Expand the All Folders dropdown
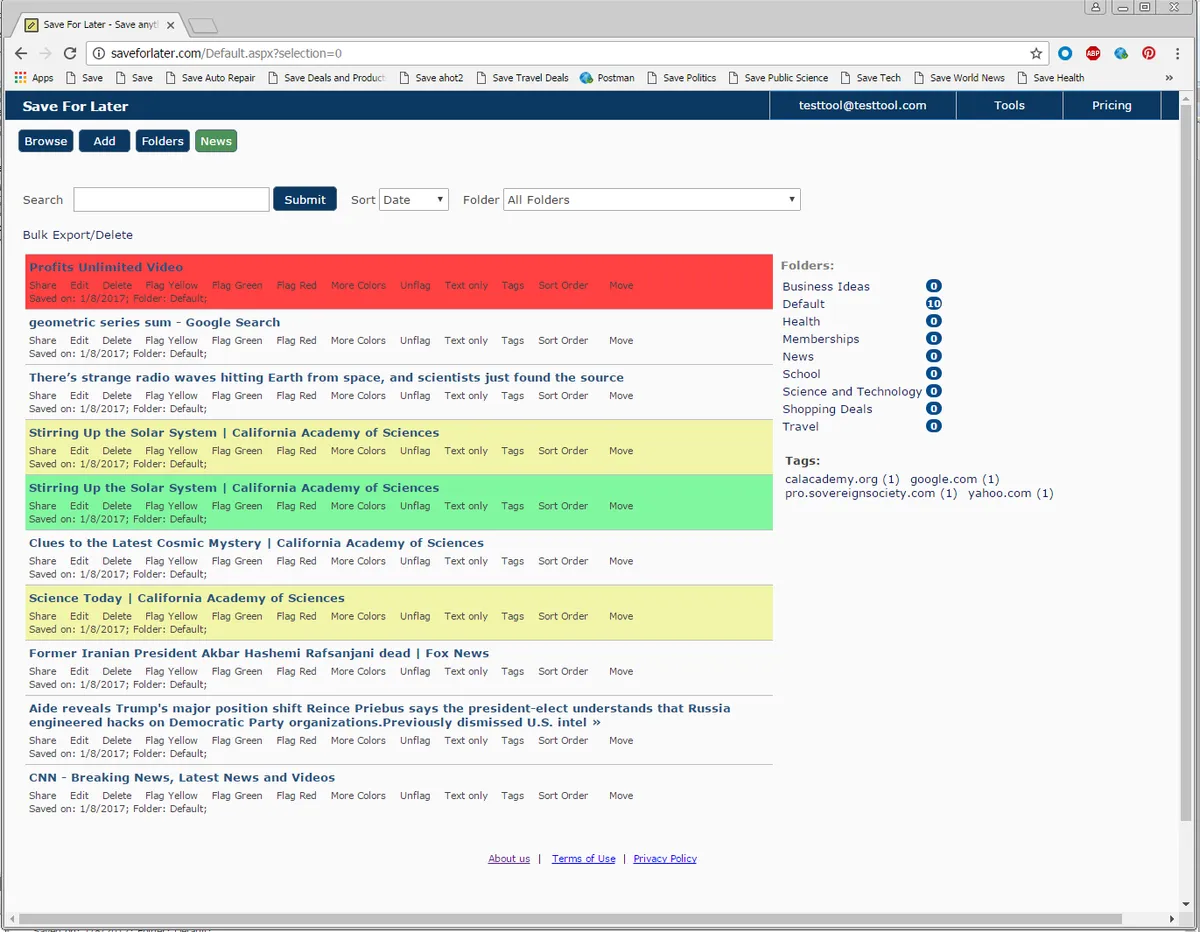 [x=651, y=199]
